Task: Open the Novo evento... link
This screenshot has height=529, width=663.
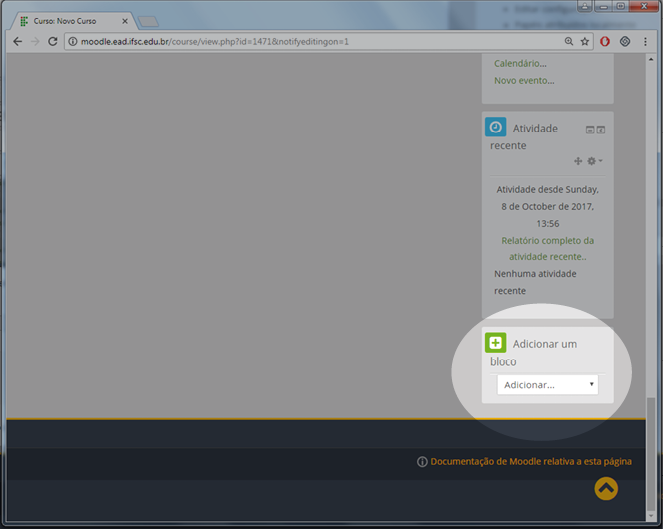Action: 524,81
